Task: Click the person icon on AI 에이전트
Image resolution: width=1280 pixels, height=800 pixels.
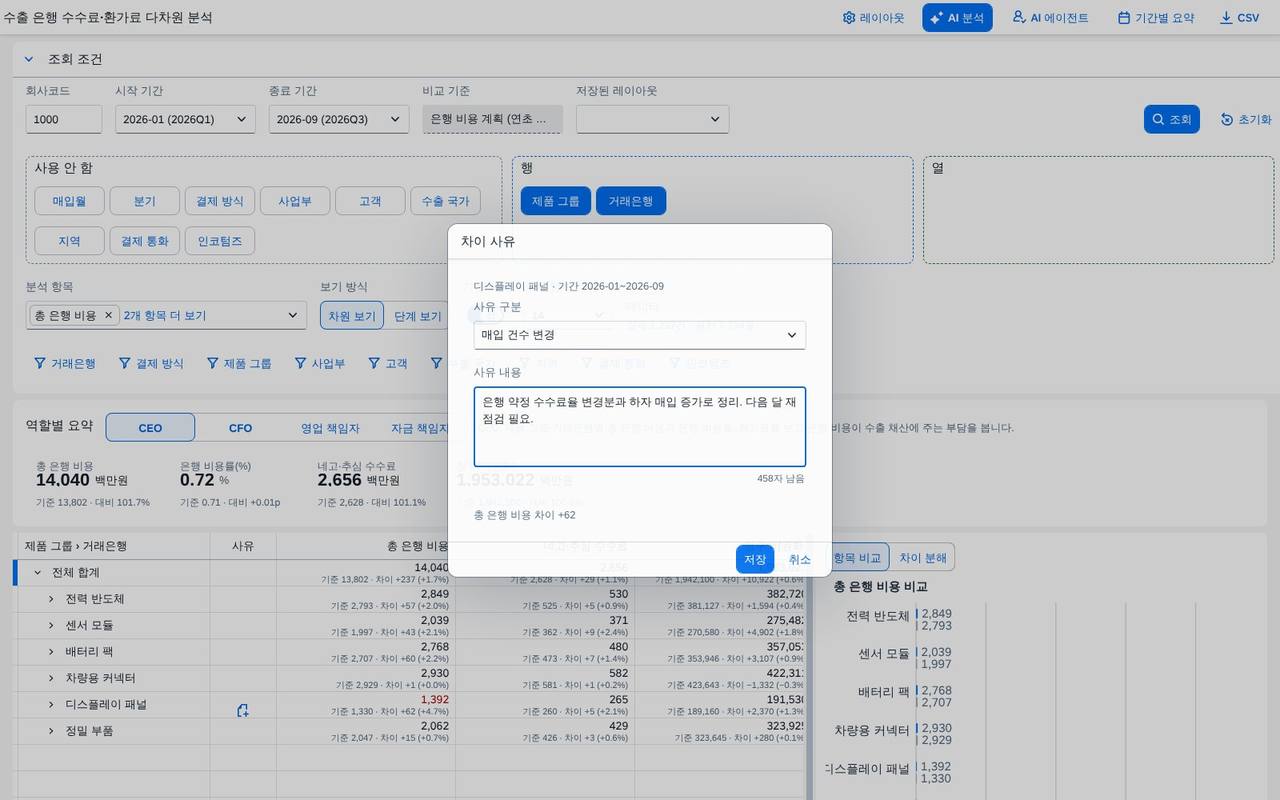Action: (x=1019, y=18)
